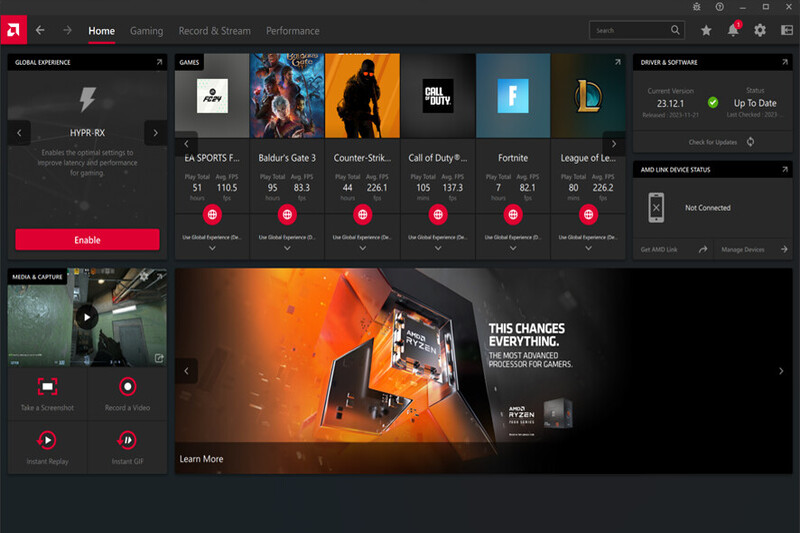This screenshot has width=800, height=533.
Task: Click the Take a Screenshot icon
Action: pos(47,386)
